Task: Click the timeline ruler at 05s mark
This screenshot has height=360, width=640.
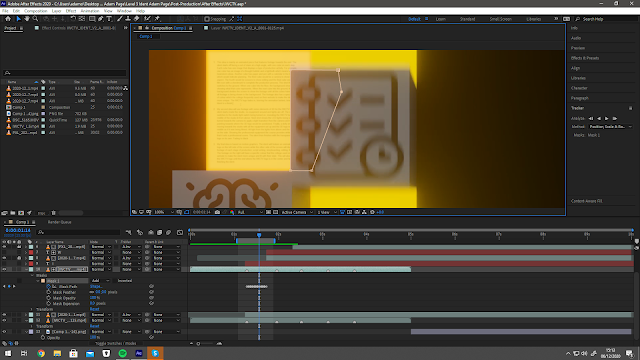Action: coord(410,234)
